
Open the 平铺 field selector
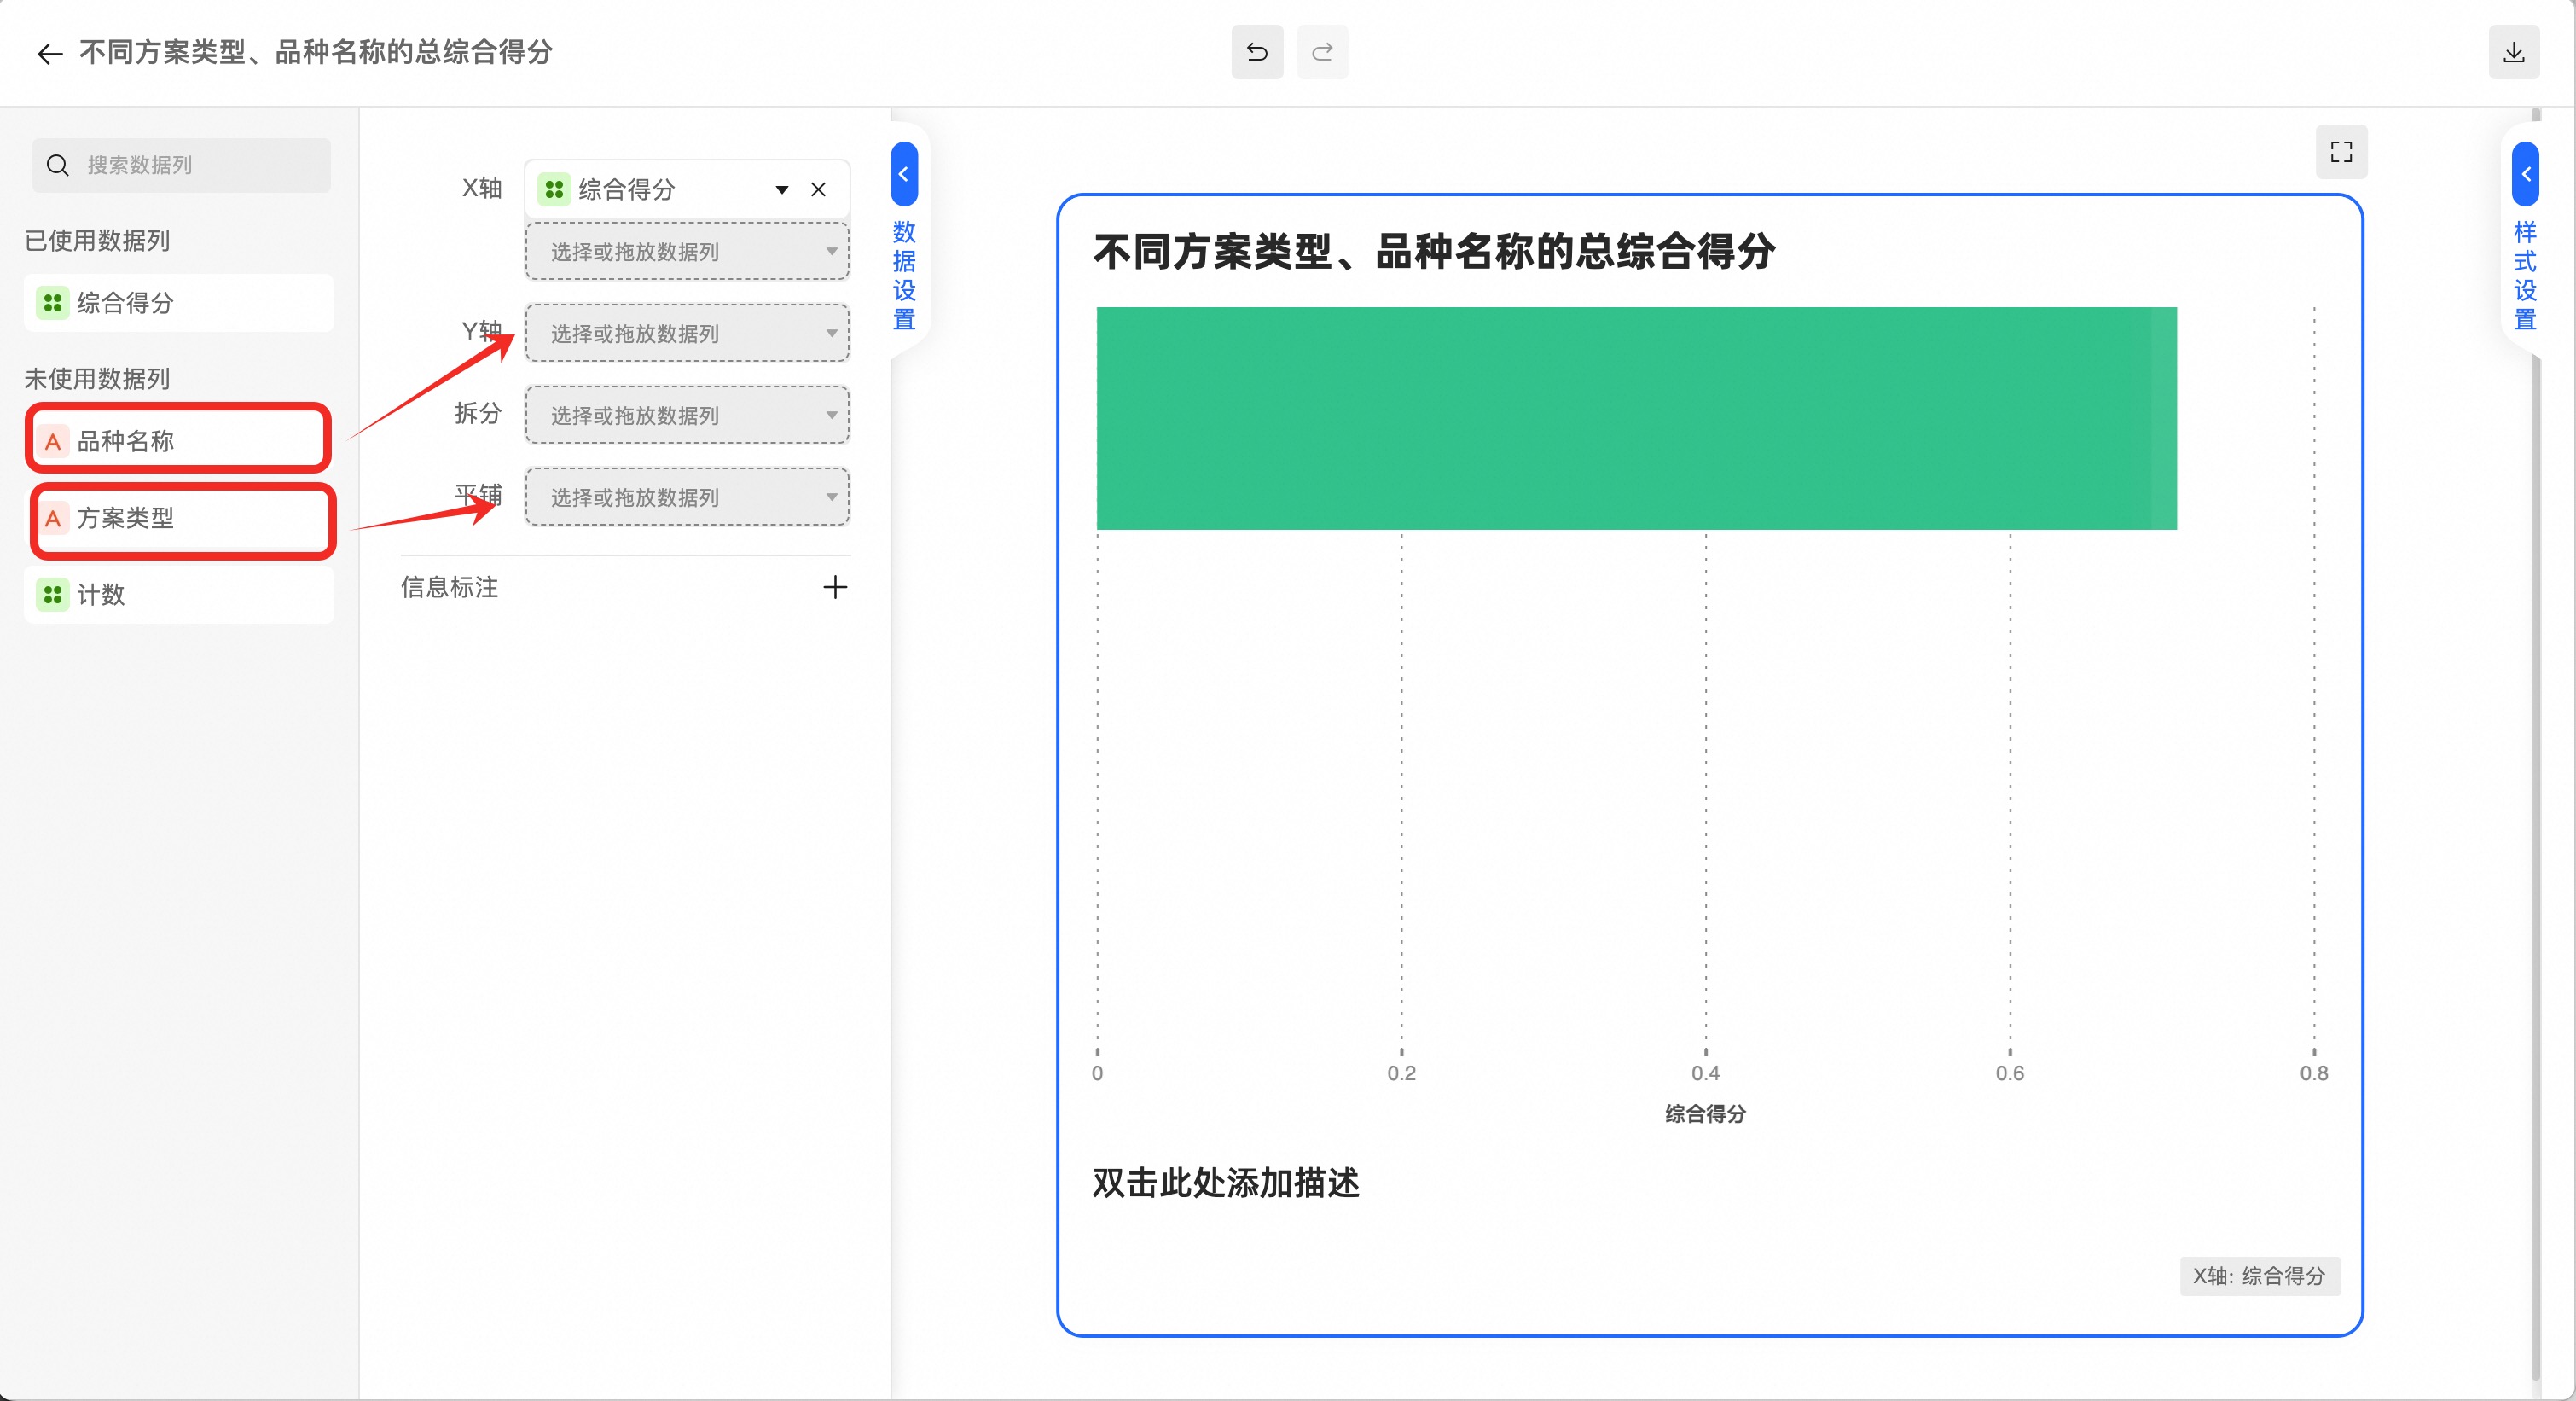point(687,498)
